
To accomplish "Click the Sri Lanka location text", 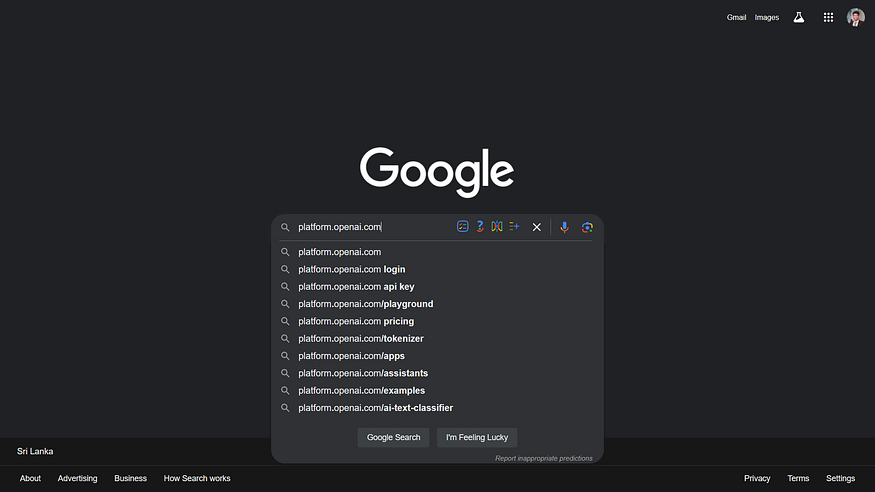I will pos(35,451).
